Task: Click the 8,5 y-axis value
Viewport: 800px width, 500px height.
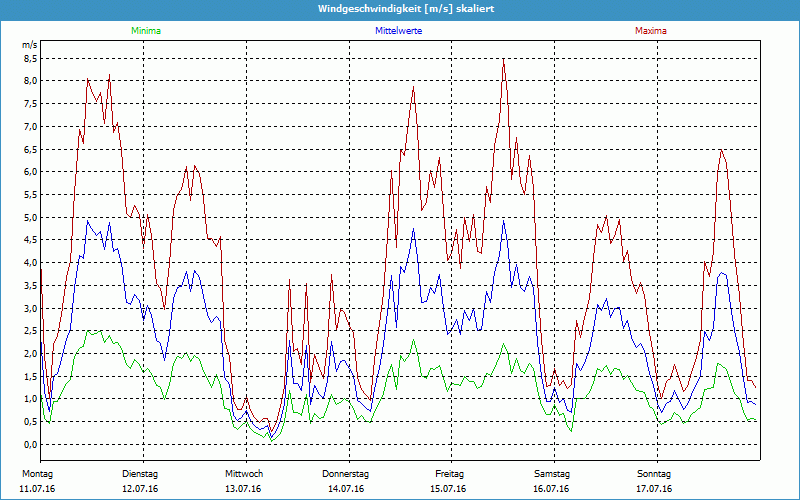Action: [x=31, y=59]
